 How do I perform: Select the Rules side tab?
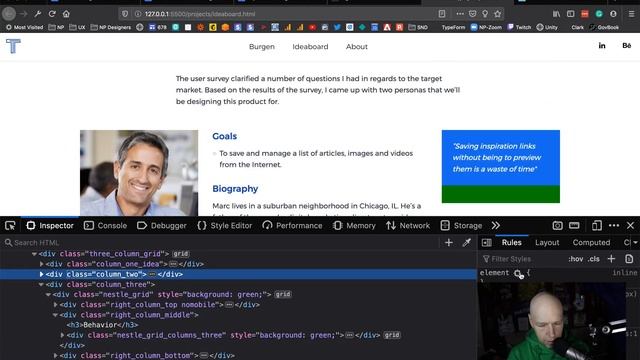(511, 242)
